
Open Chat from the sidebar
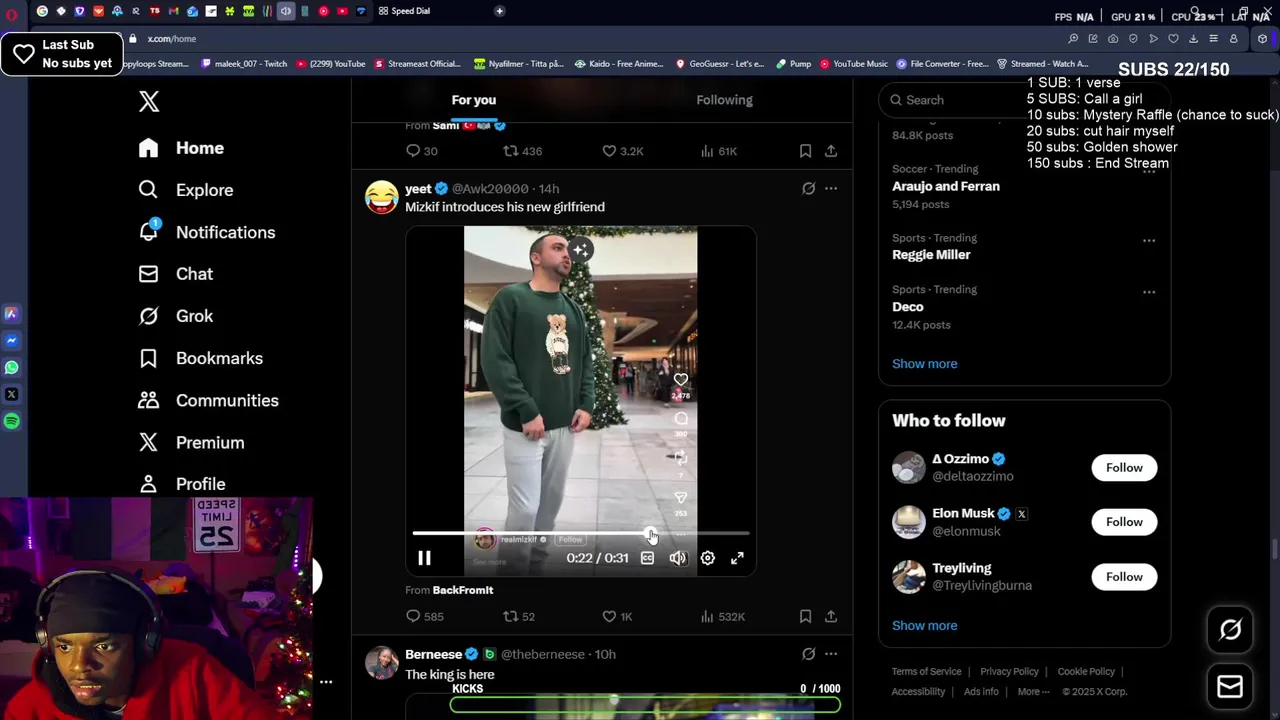pos(176,274)
